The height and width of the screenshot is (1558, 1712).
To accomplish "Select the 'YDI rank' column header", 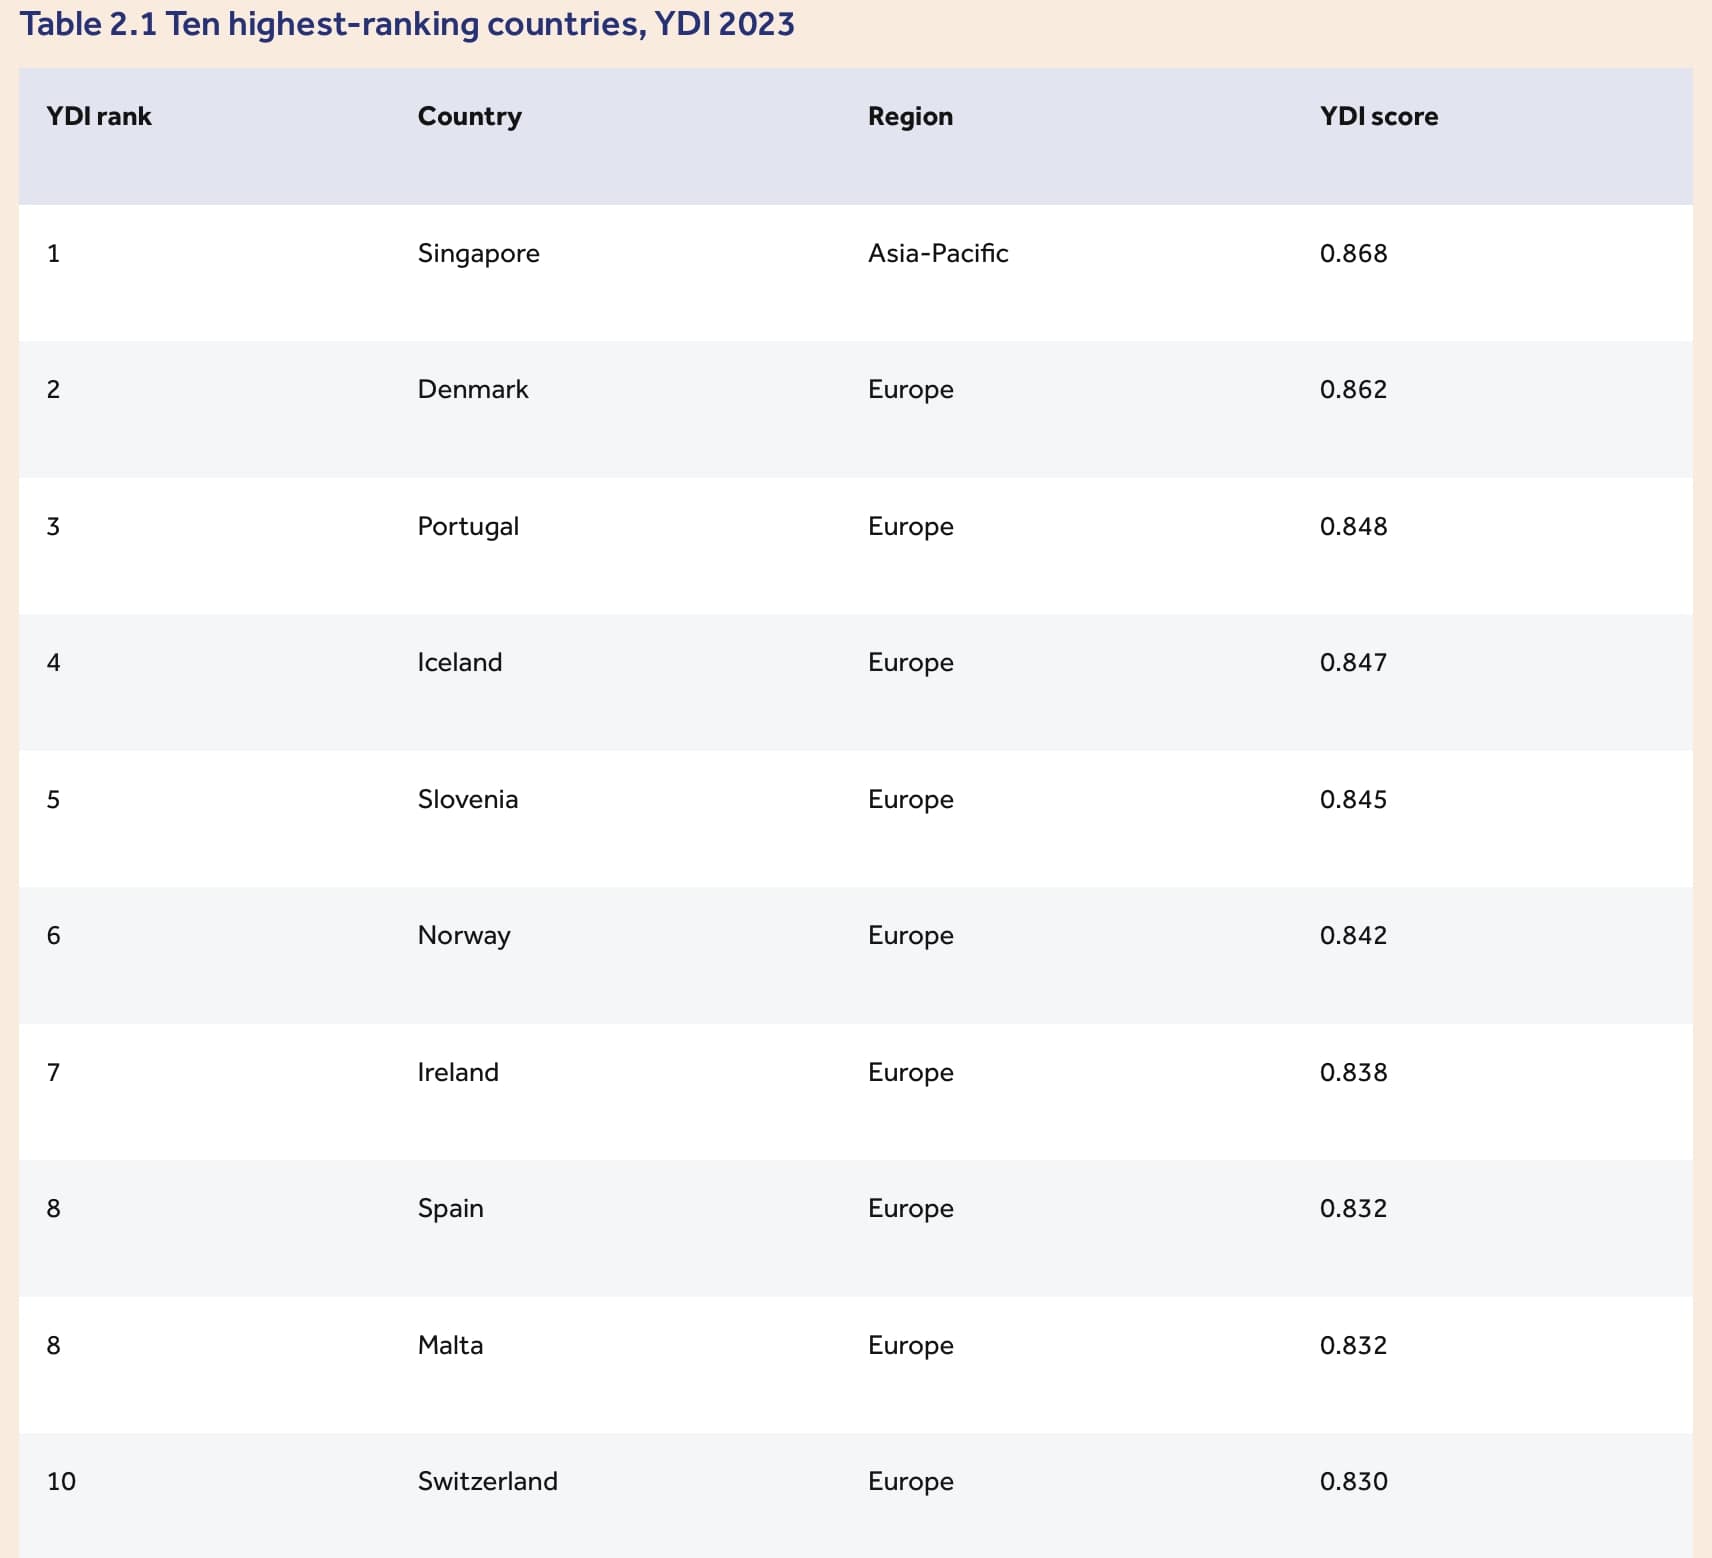I will pos(99,116).
